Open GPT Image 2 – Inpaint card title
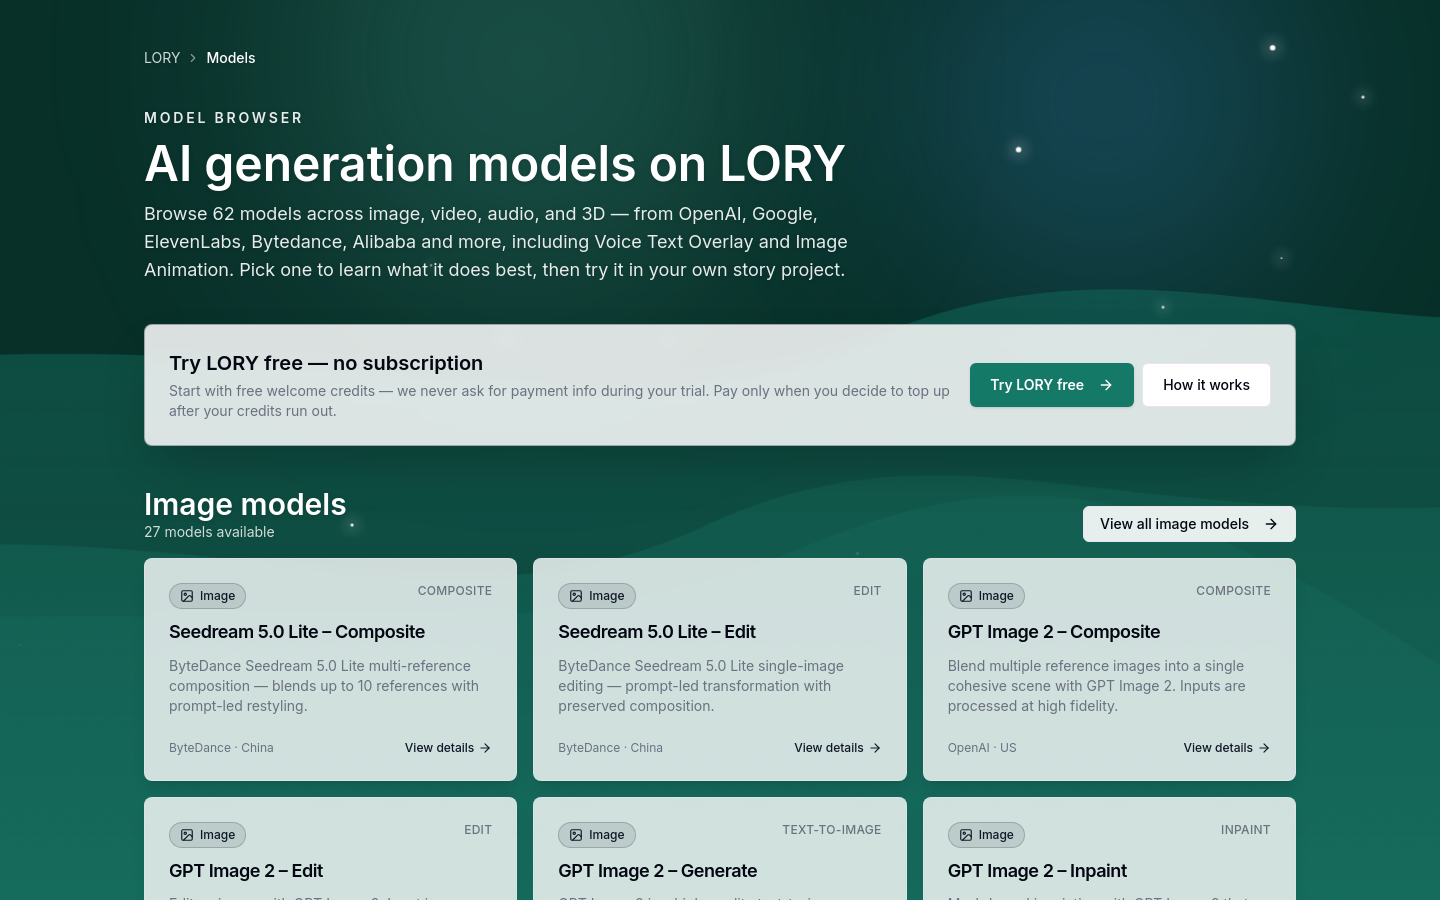This screenshot has height=900, width=1440. click(x=1037, y=871)
